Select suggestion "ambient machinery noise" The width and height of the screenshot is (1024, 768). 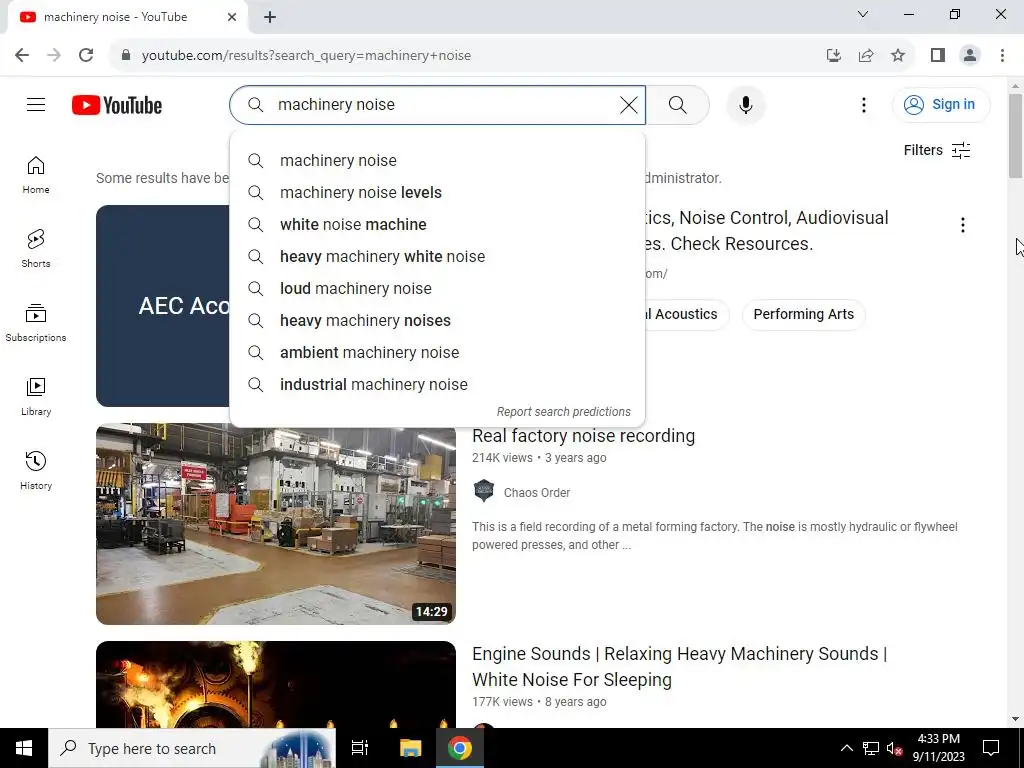(x=437, y=353)
